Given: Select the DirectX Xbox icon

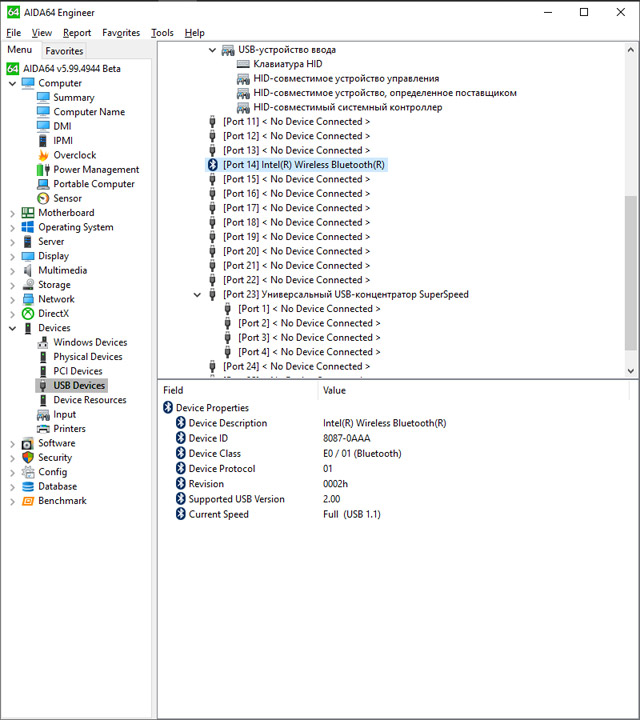Looking at the screenshot, I should (28, 314).
